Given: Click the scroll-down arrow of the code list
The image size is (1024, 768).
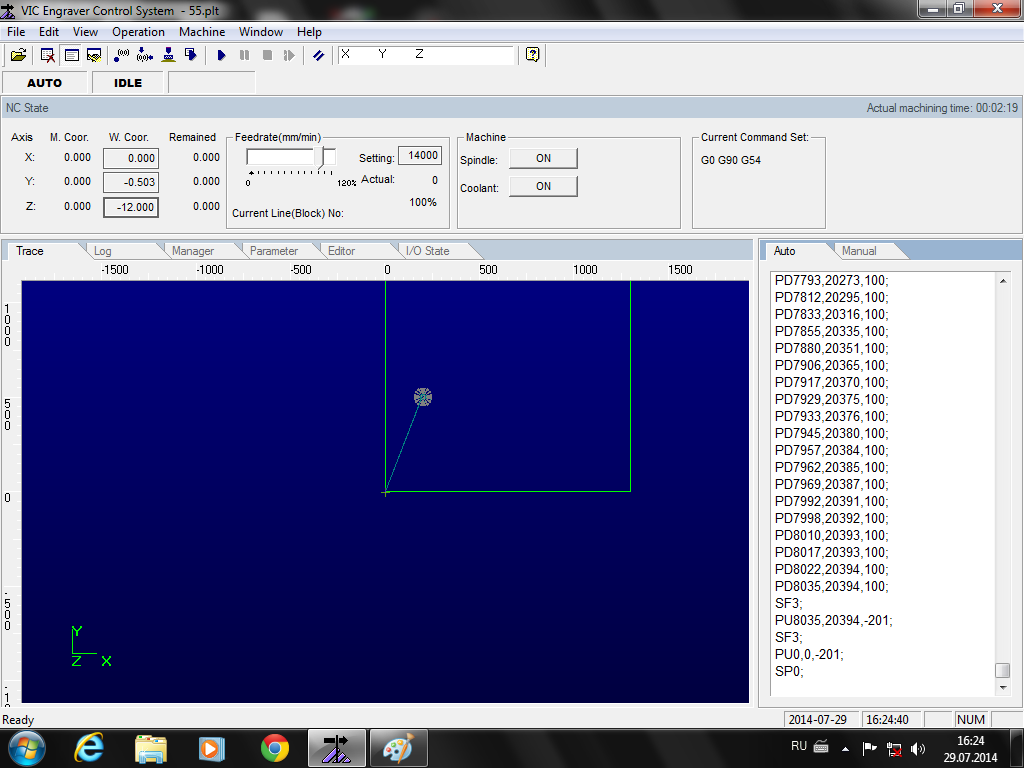Looking at the screenshot, I should (1003, 688).
